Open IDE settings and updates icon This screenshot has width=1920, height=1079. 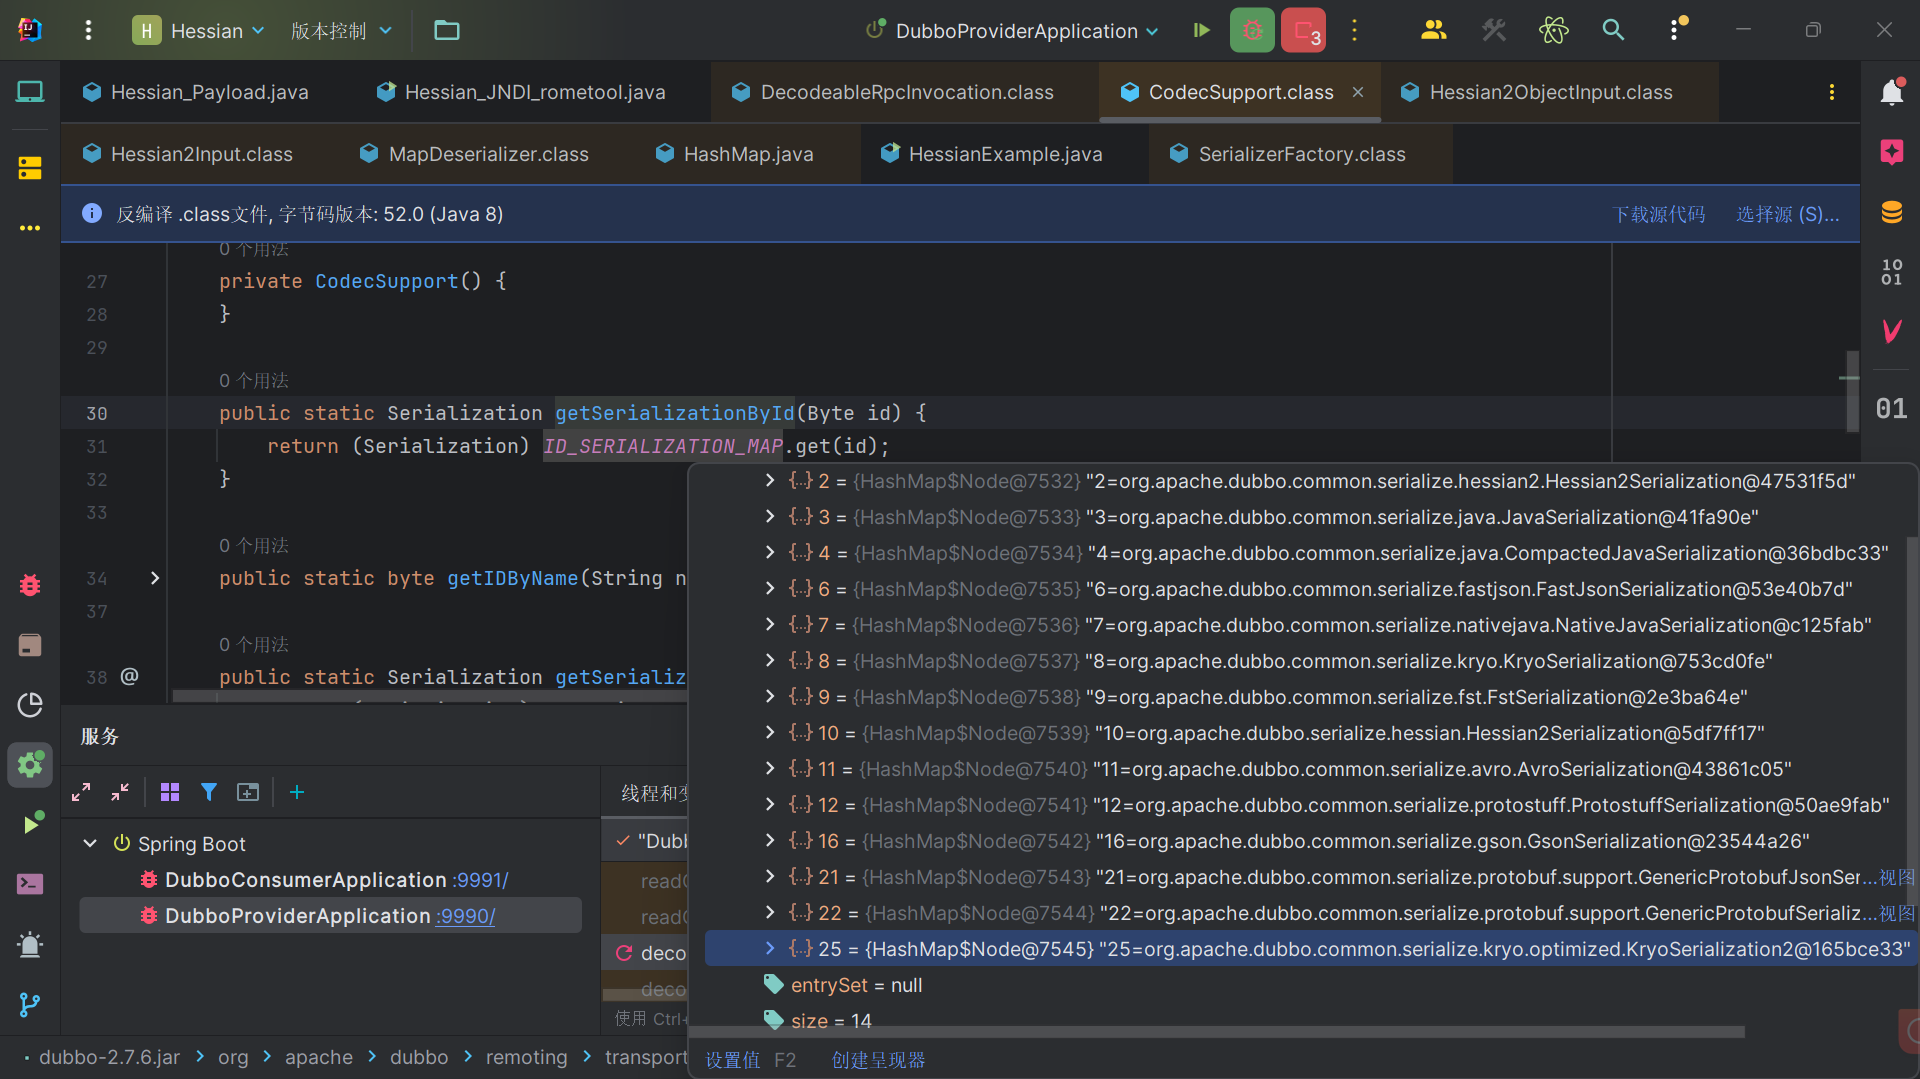(1675, 30)
